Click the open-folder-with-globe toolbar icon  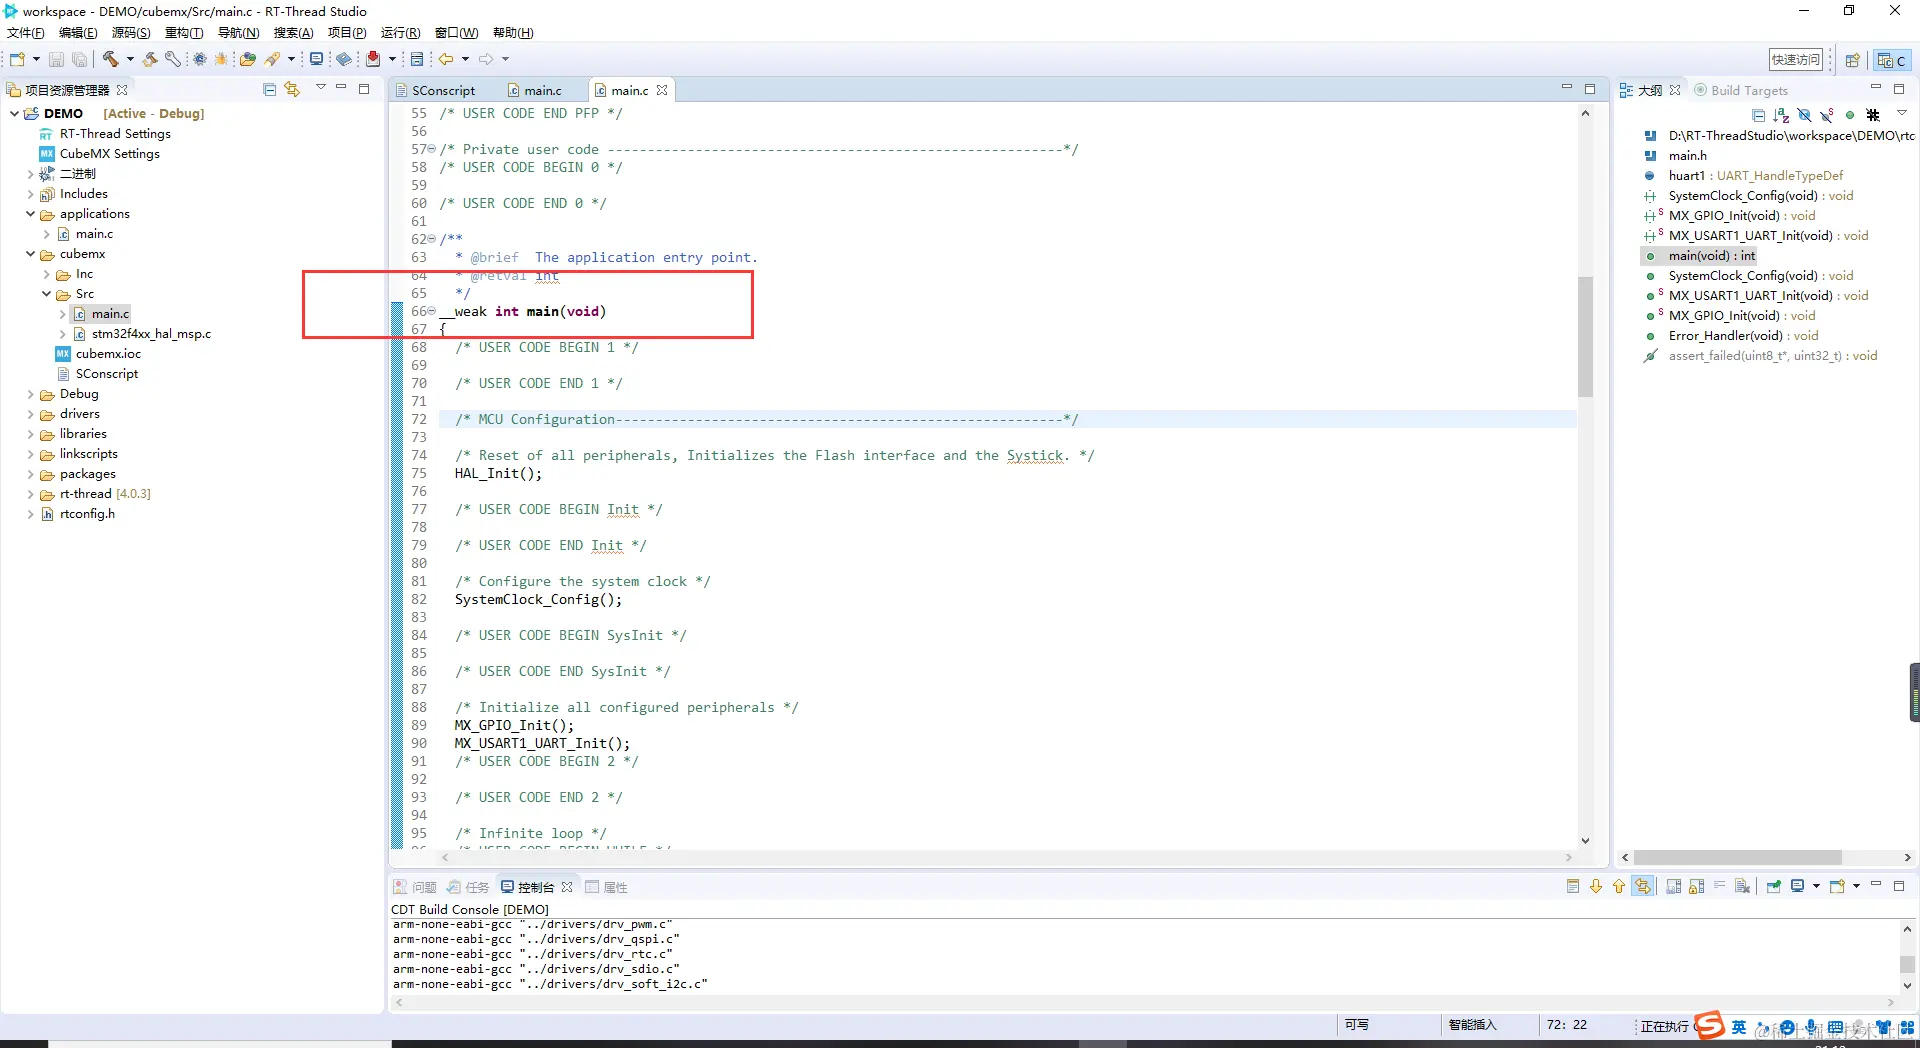(248, 60)
